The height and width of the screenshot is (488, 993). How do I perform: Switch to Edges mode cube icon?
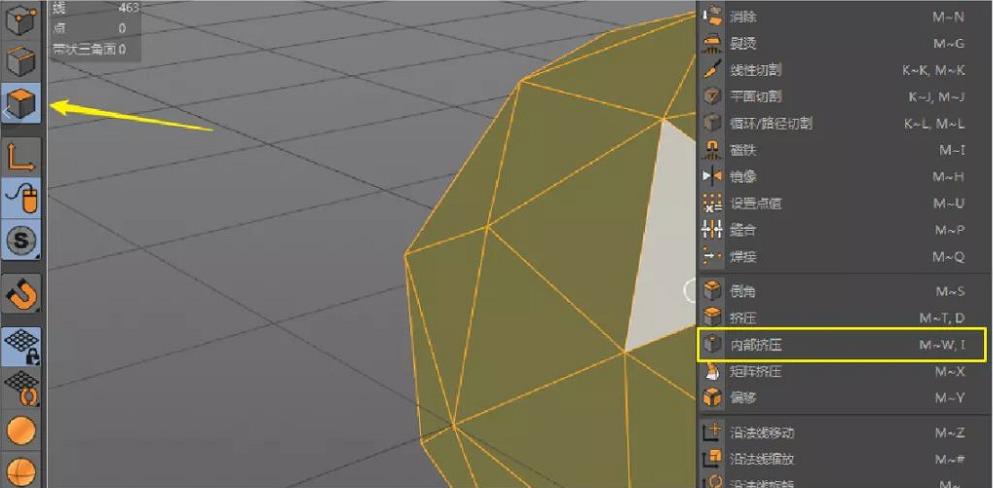21,60
